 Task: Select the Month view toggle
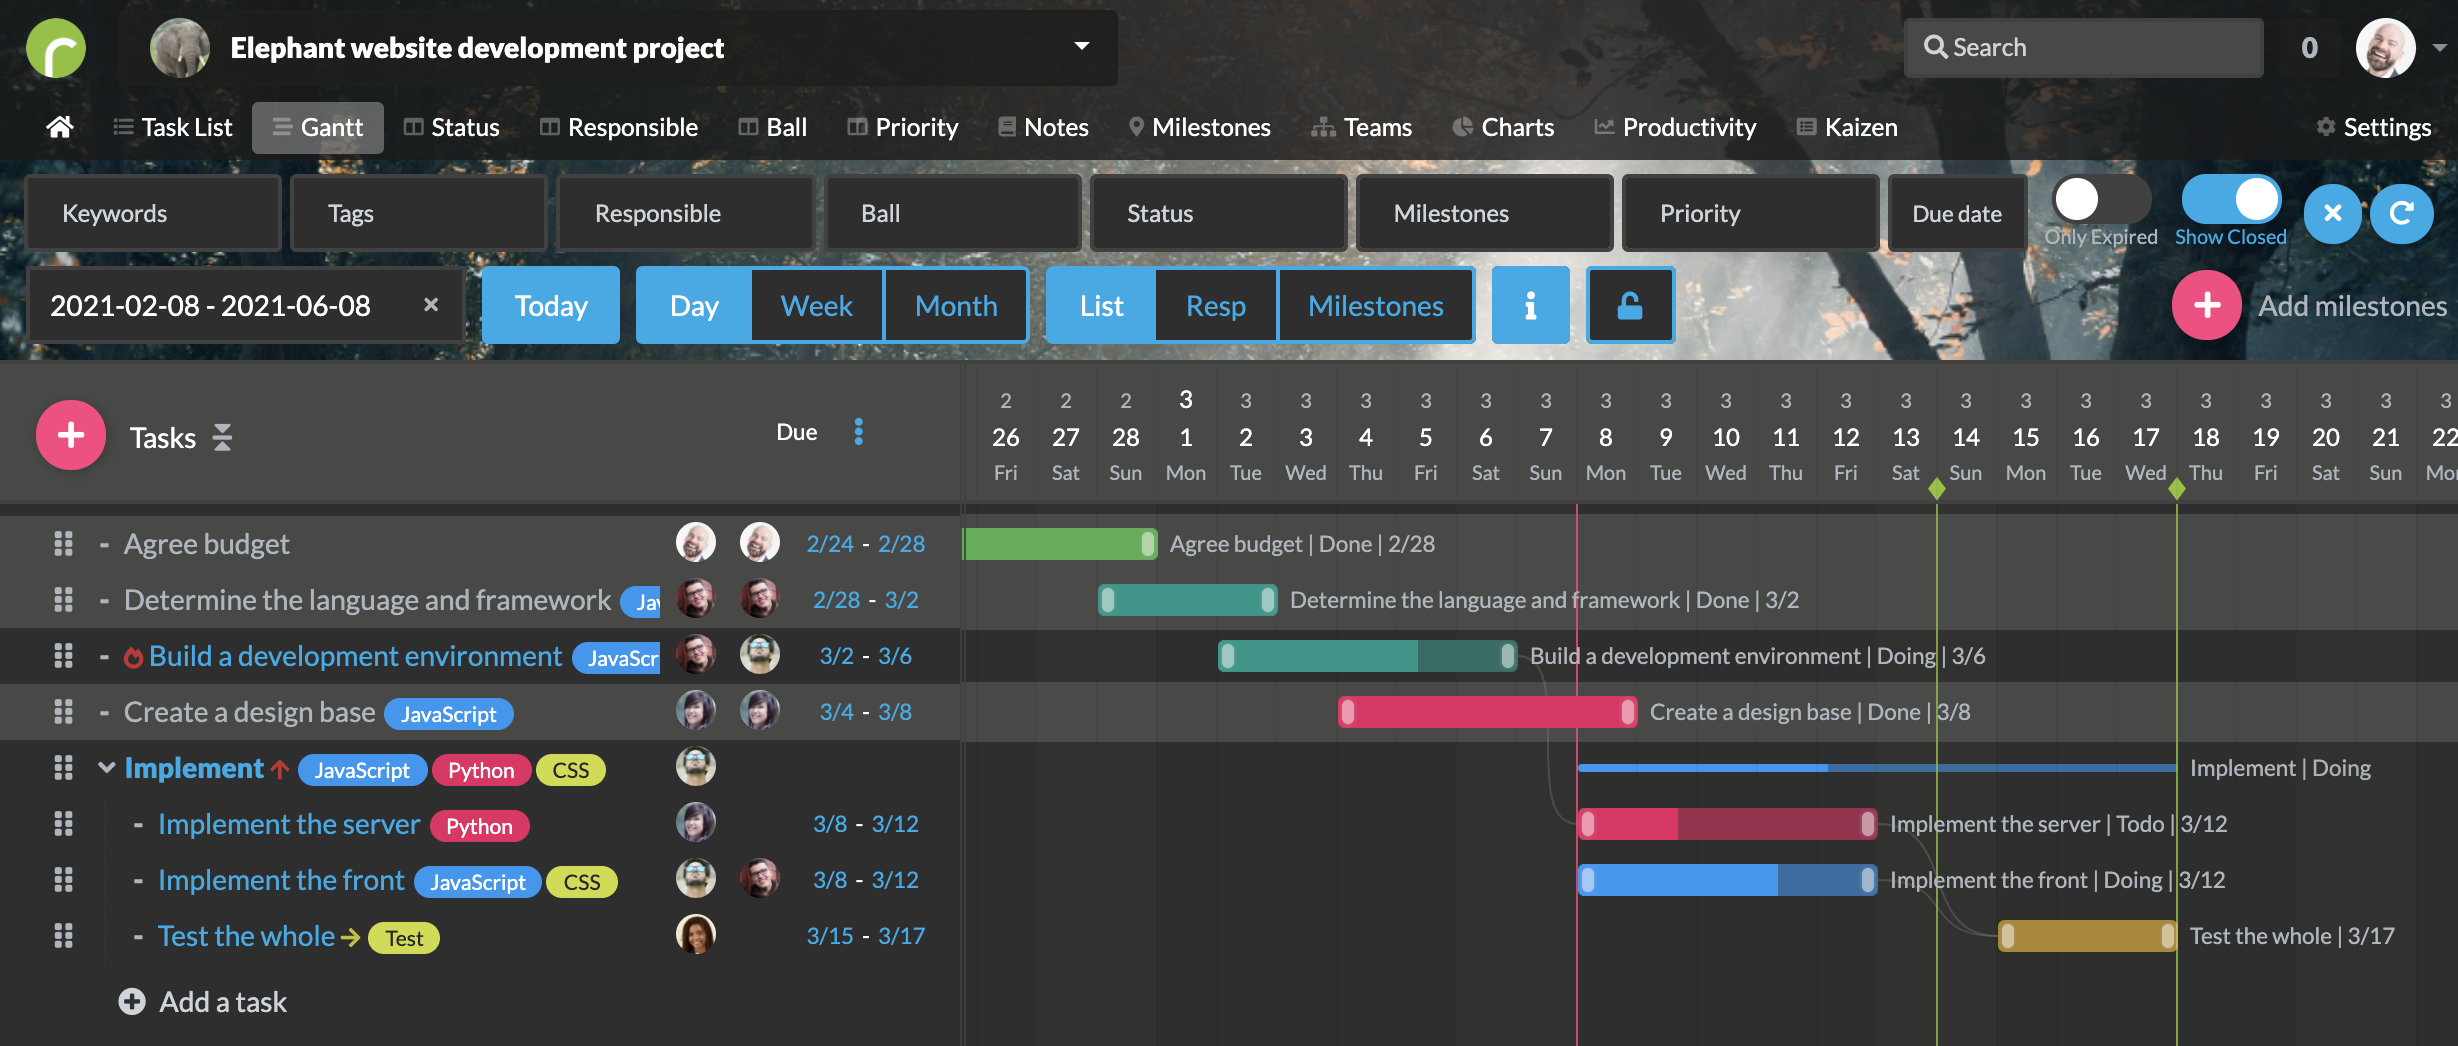[x=956, y=305]
